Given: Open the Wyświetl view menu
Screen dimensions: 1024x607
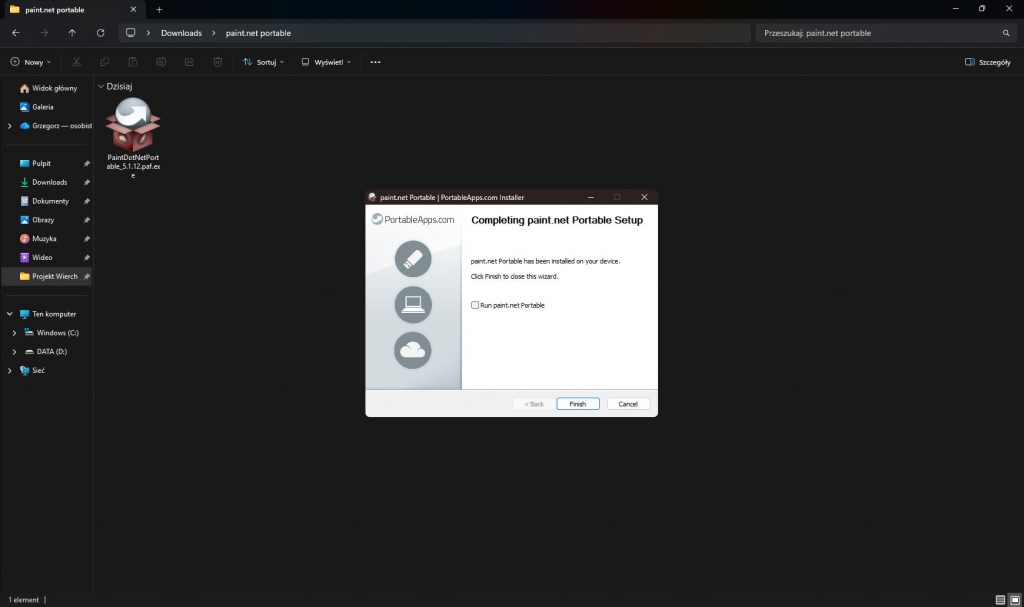Looking at the screenshot, I should click(326, 62).
